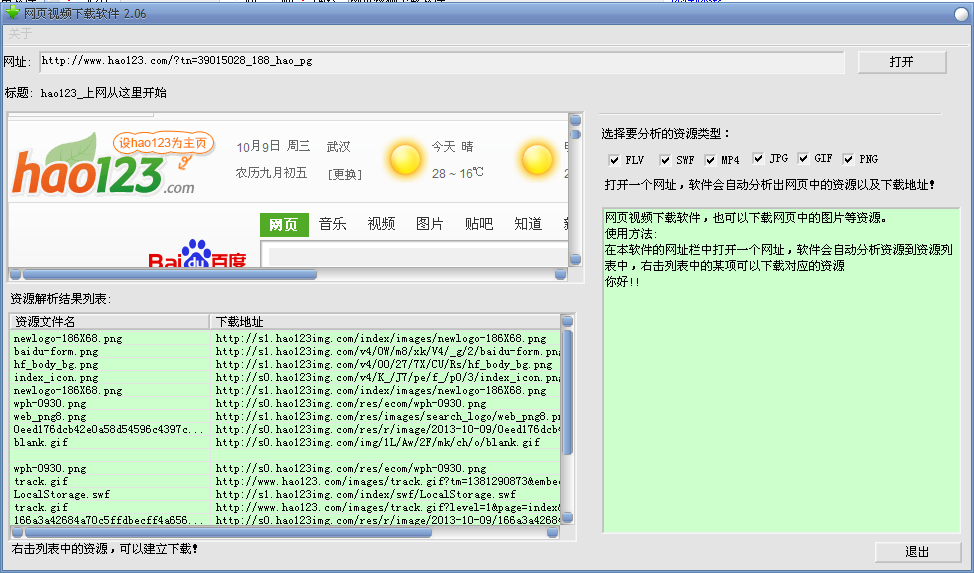Click the preview pane scroll-left arrow
This screenshot has width=974, height=573.
point(16,274)
